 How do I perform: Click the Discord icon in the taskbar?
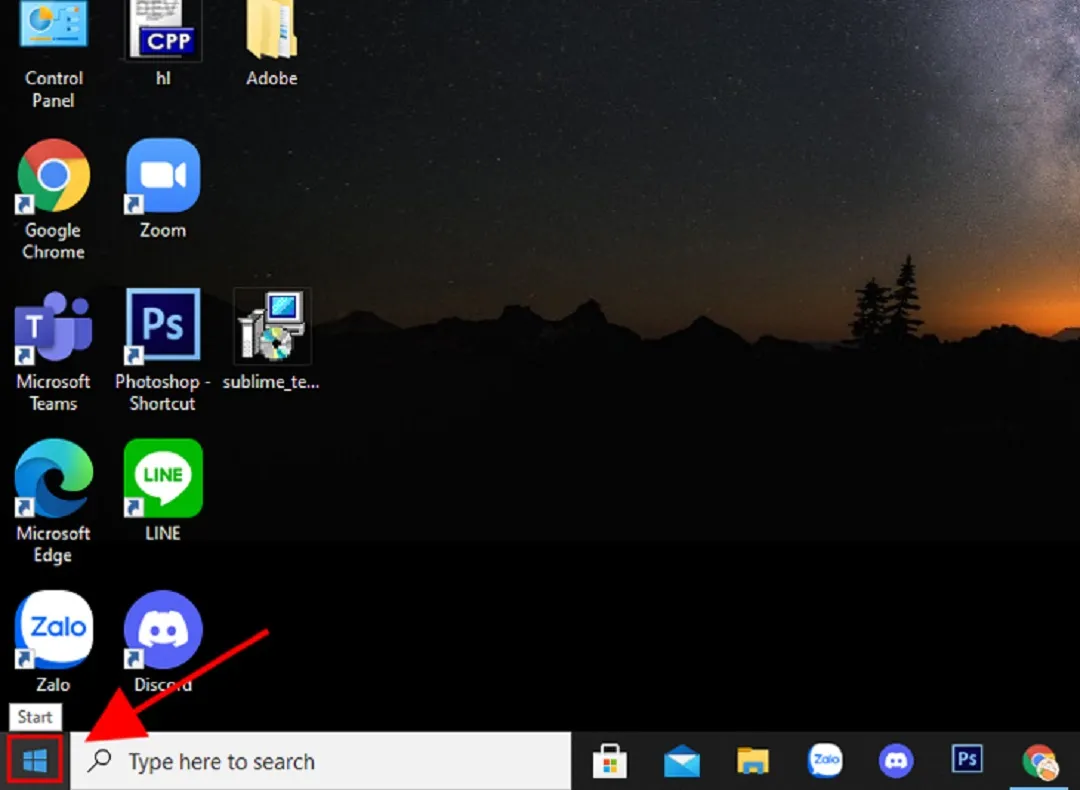click(x=896, y=762)
